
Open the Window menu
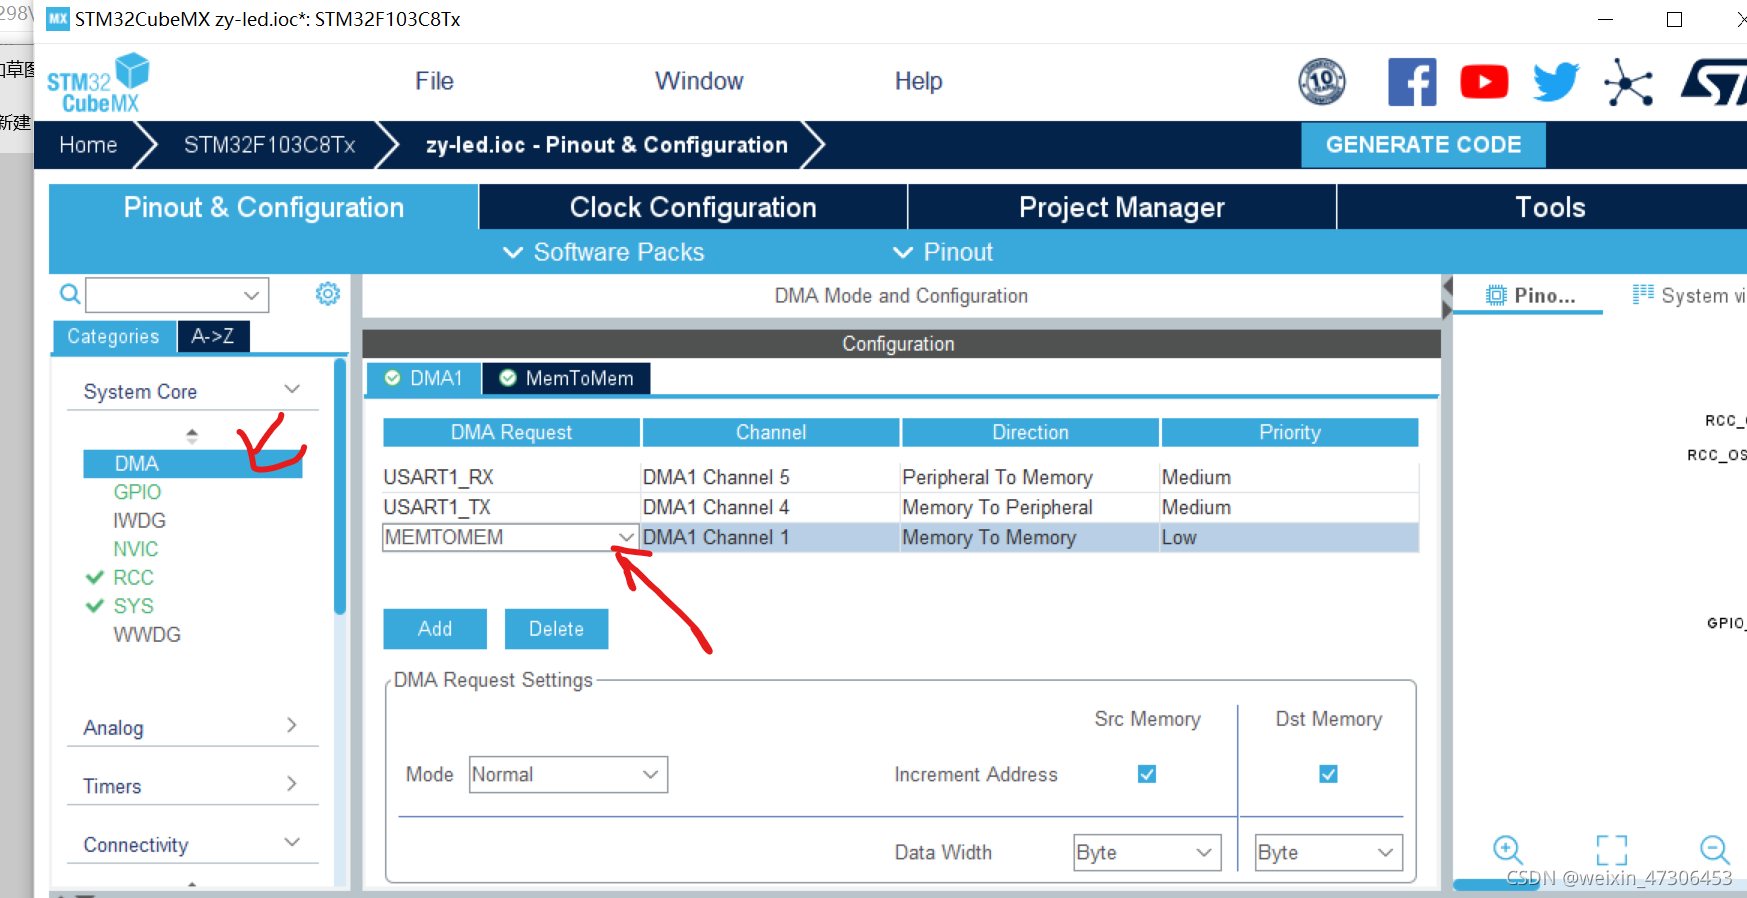coord(699,81)
